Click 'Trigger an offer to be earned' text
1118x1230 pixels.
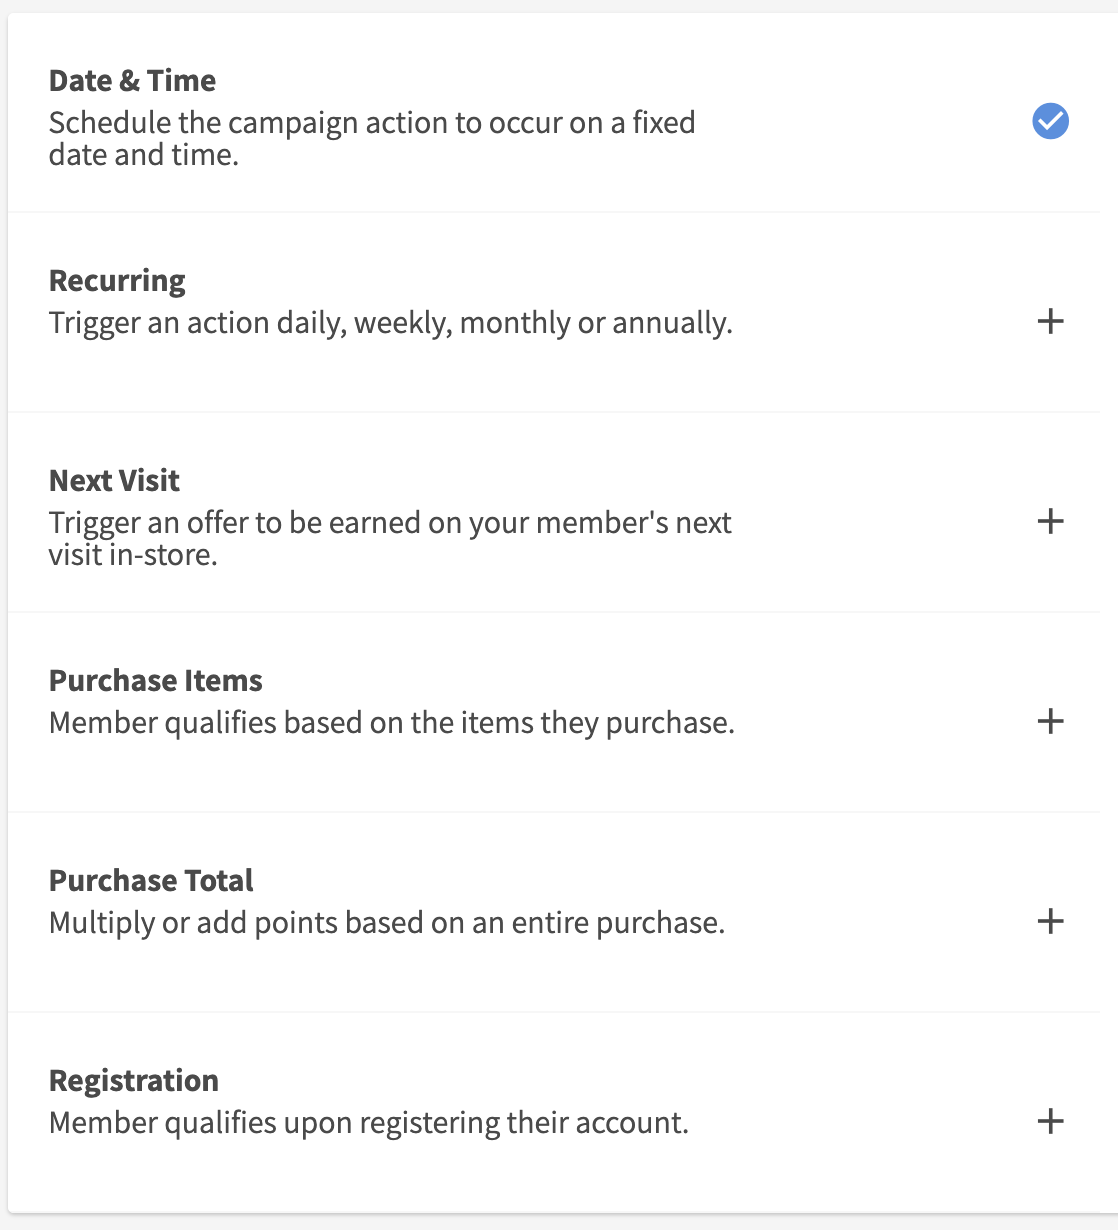pos(390,523)
